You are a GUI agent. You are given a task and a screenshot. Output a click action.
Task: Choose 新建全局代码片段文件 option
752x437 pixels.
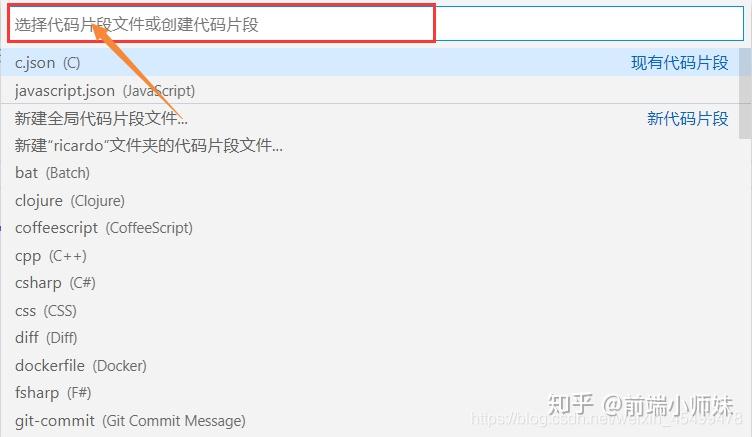coord(370,118)
